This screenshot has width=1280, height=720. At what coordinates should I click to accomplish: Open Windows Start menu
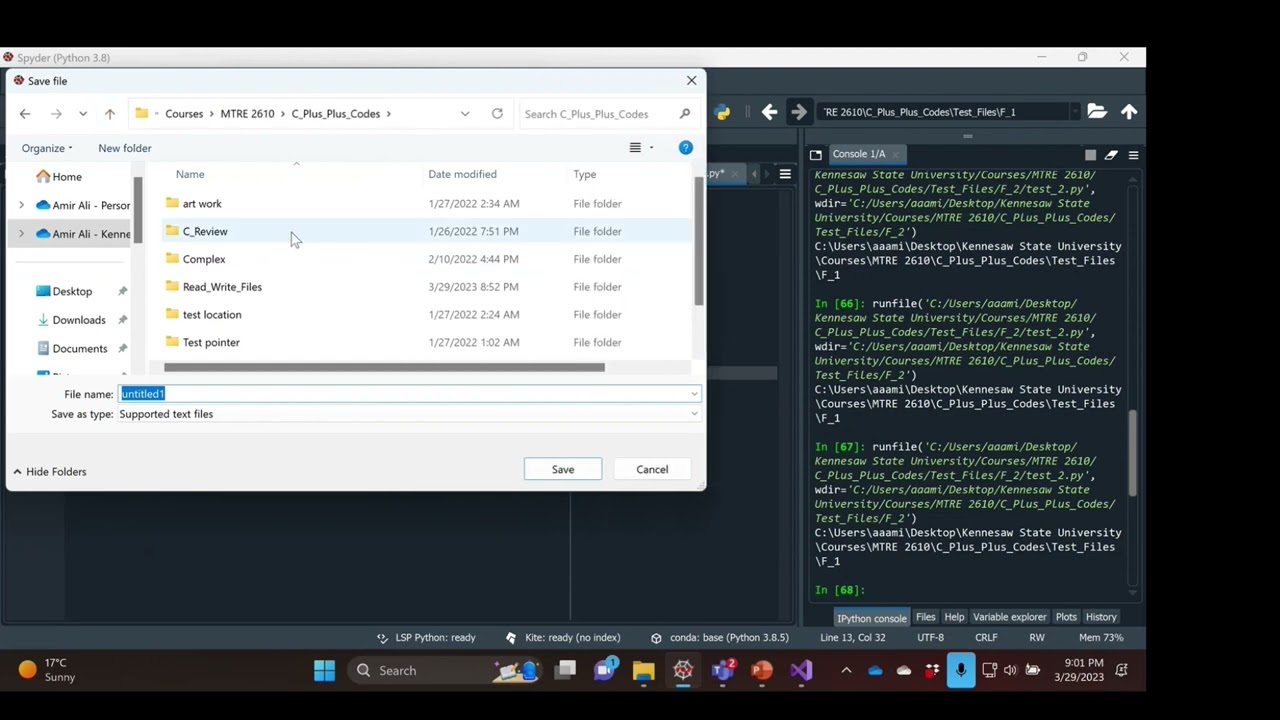(324, 671)
